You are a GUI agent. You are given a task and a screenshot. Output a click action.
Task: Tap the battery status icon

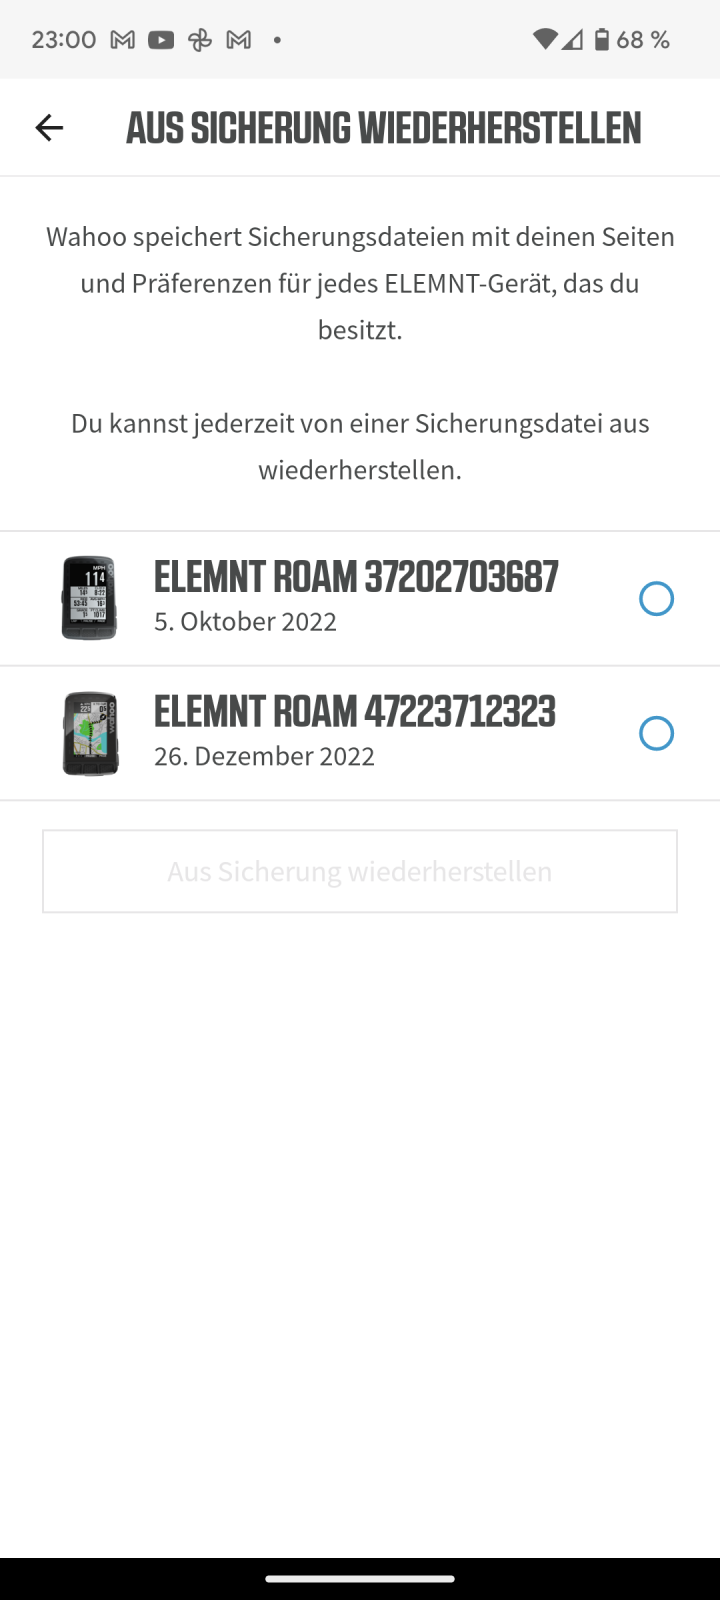coord(601,40)
